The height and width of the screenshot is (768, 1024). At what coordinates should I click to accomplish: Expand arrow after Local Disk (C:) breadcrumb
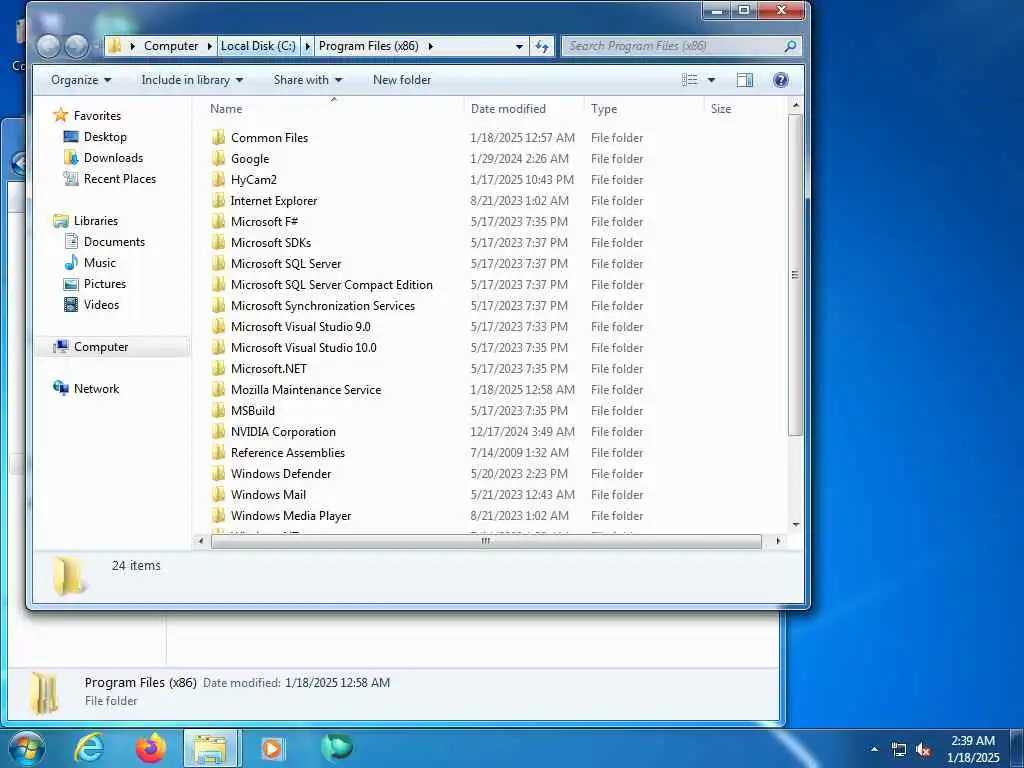pos(307,46)
